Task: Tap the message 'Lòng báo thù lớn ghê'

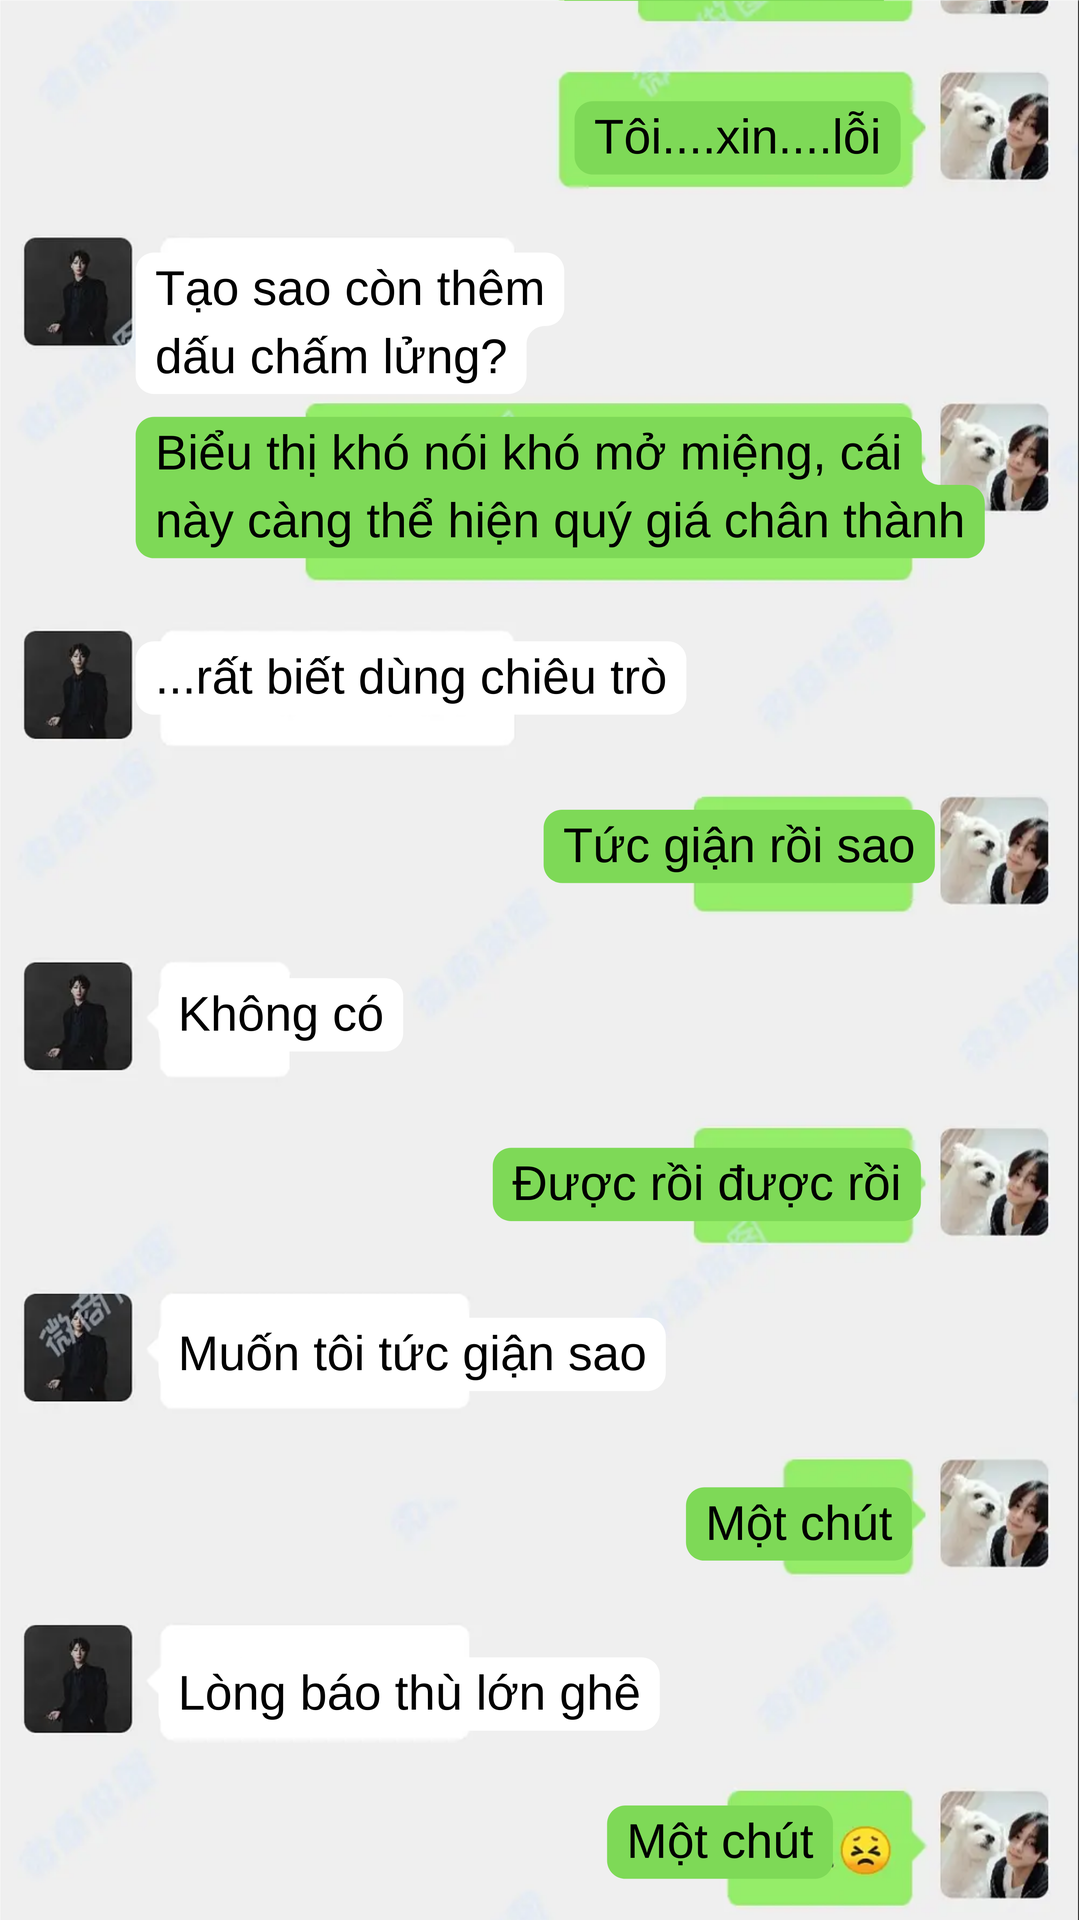Action: 410,1694
